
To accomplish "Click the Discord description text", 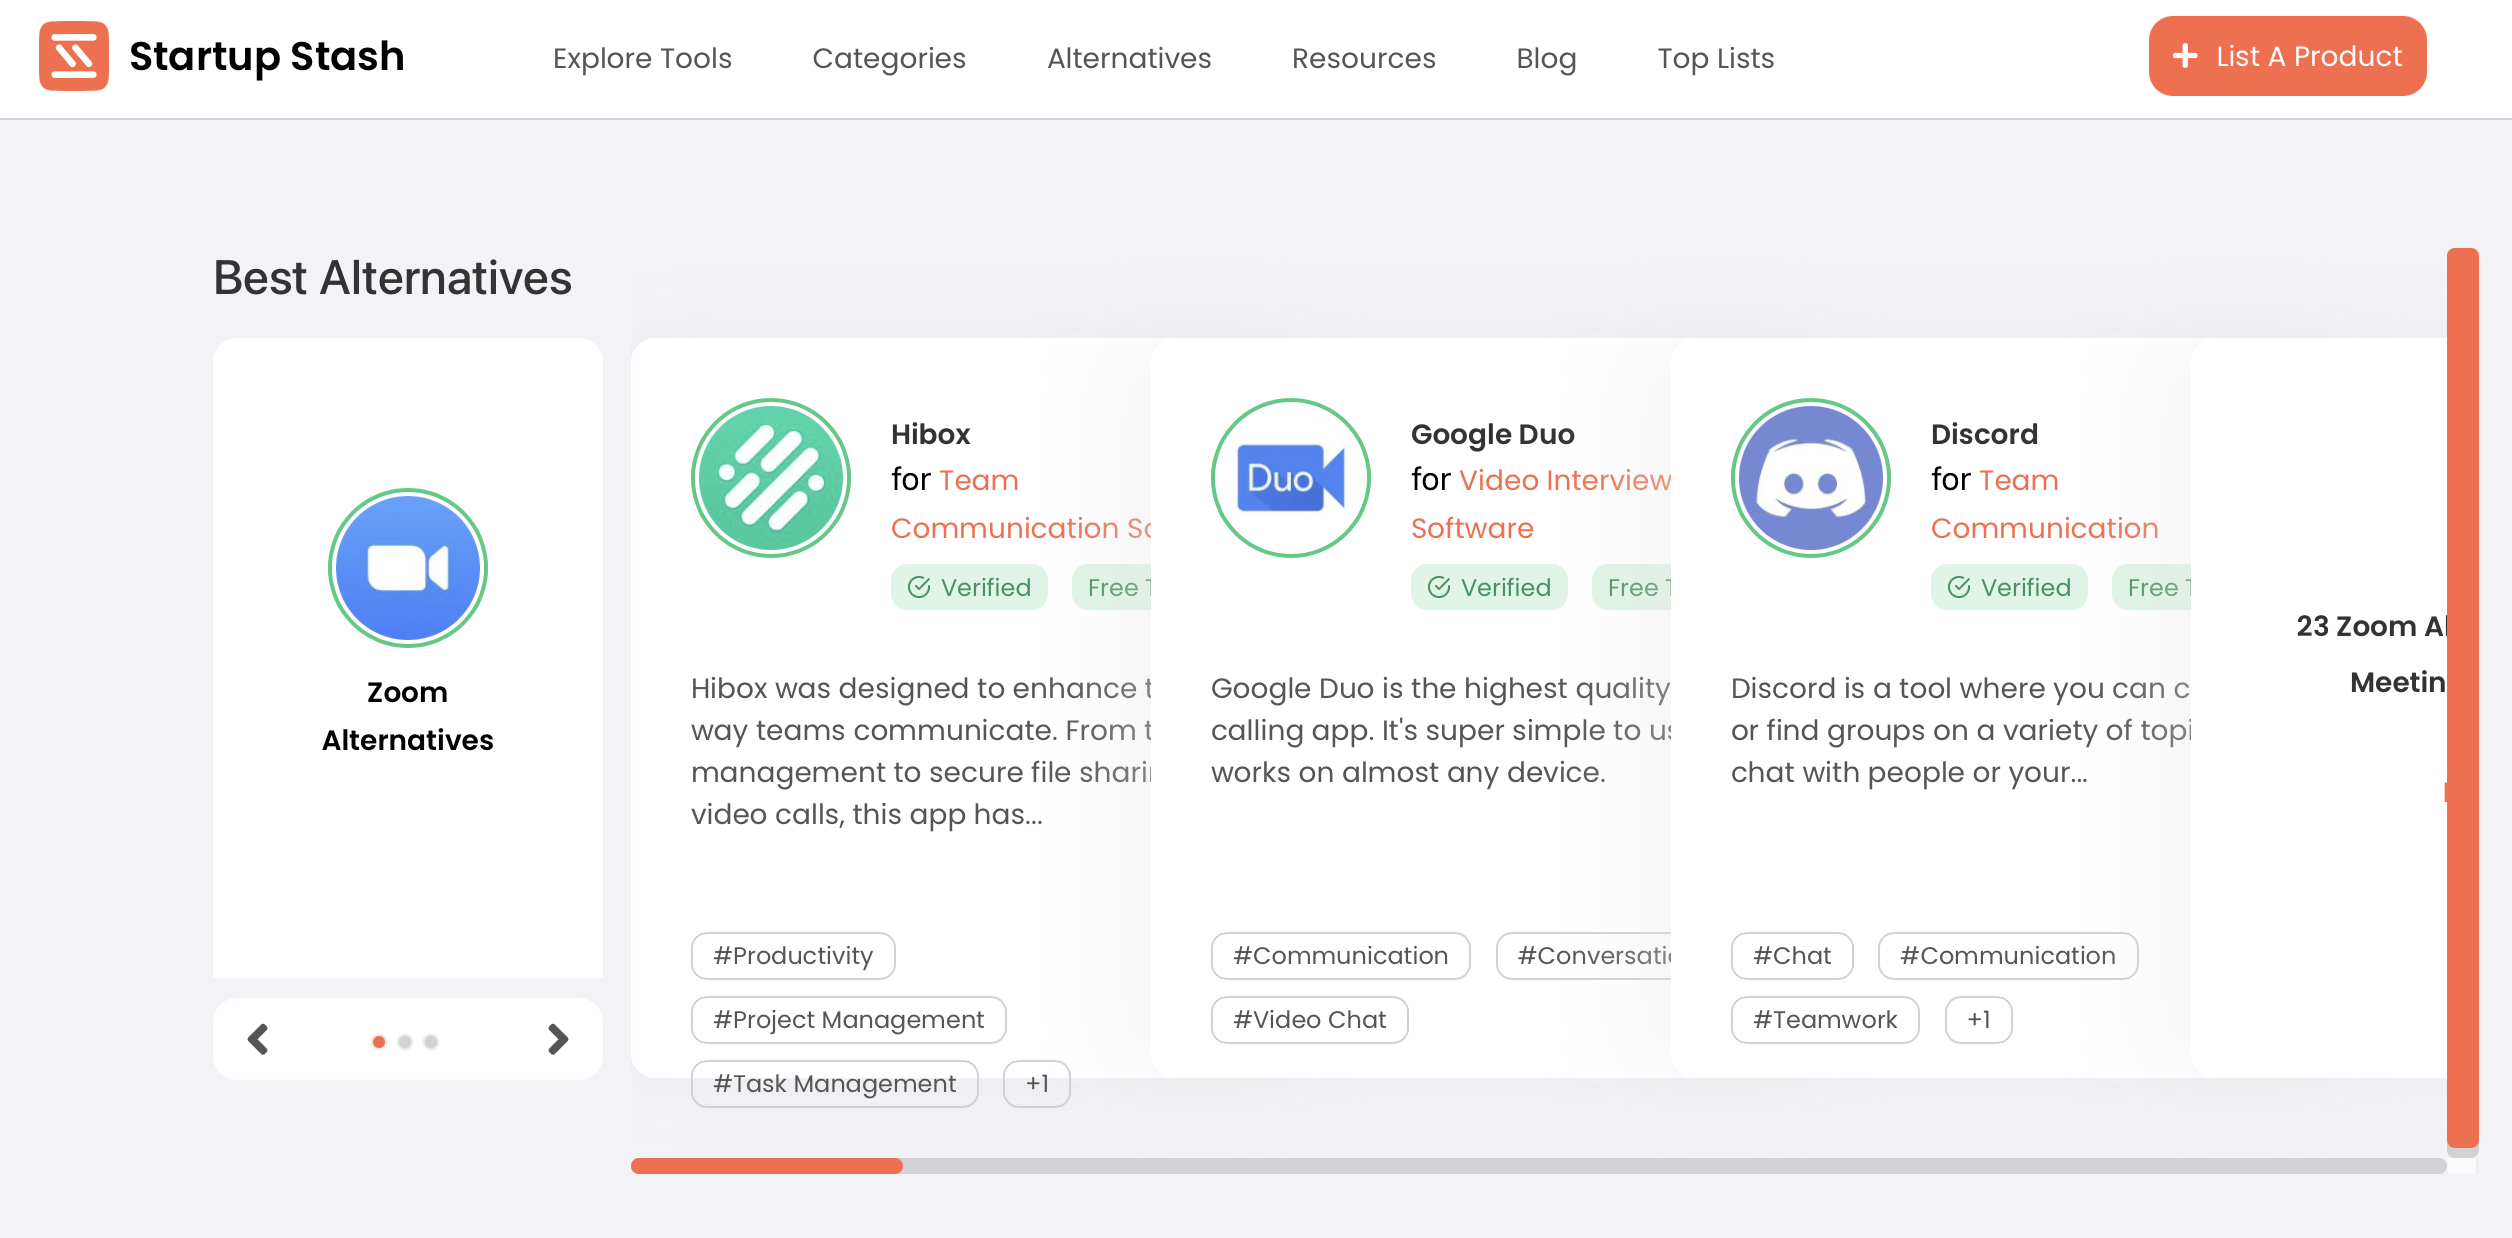I will point(1961,730).
